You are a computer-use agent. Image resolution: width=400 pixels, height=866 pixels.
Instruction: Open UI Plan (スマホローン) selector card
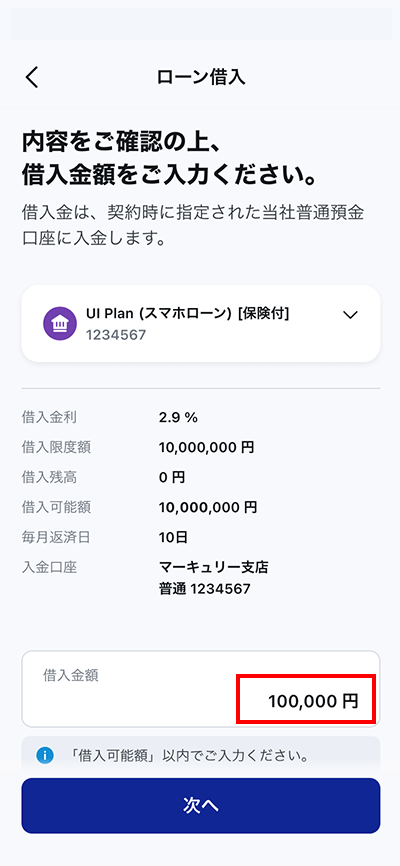[x=201, y=324]
